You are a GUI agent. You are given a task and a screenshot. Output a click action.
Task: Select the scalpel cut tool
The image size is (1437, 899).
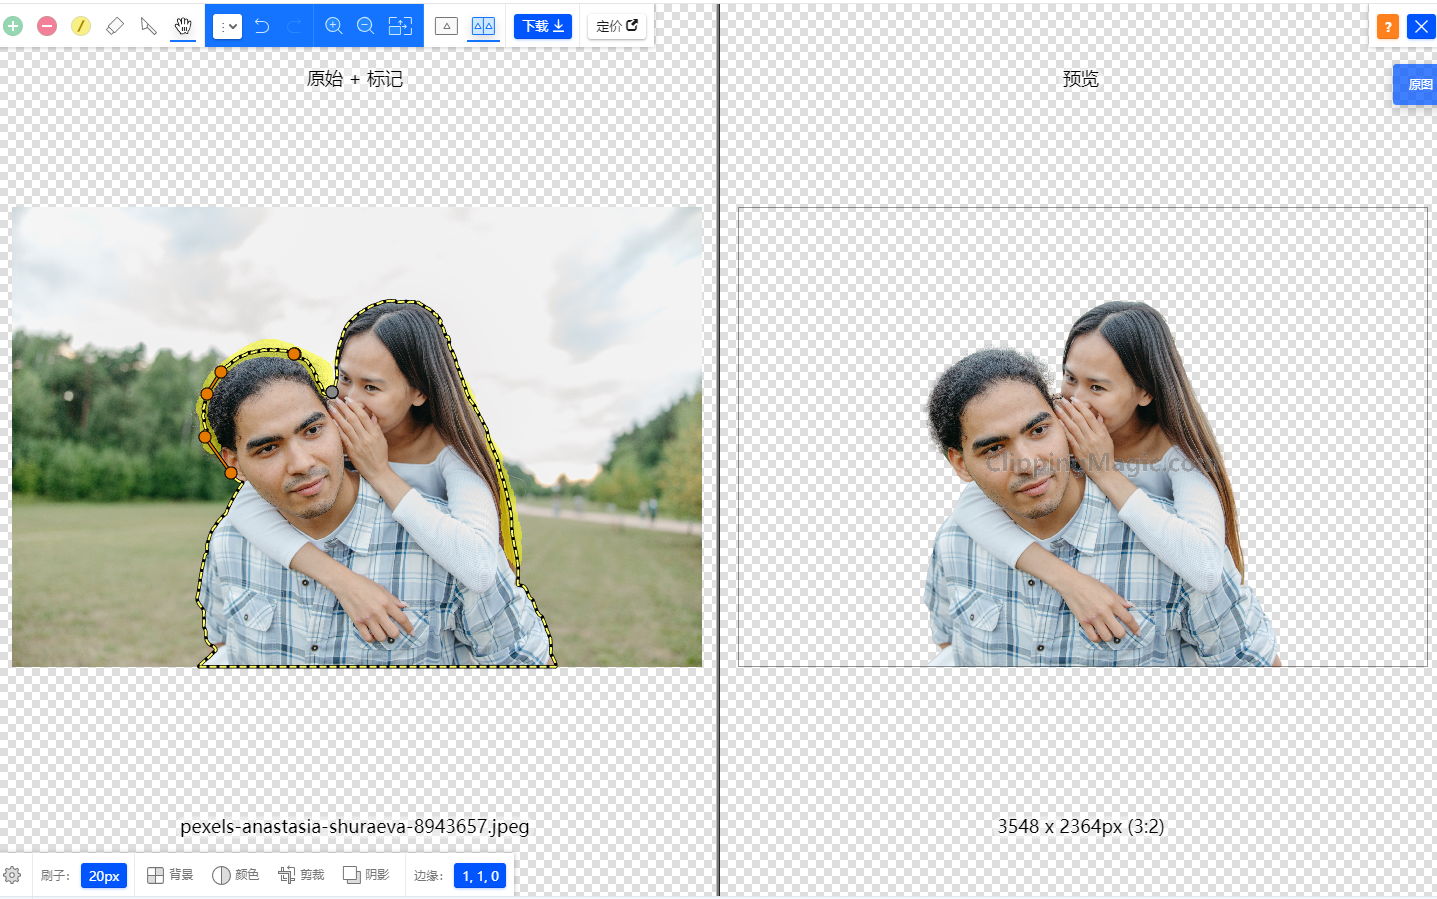pyautogui.click(x=149, y=26)
